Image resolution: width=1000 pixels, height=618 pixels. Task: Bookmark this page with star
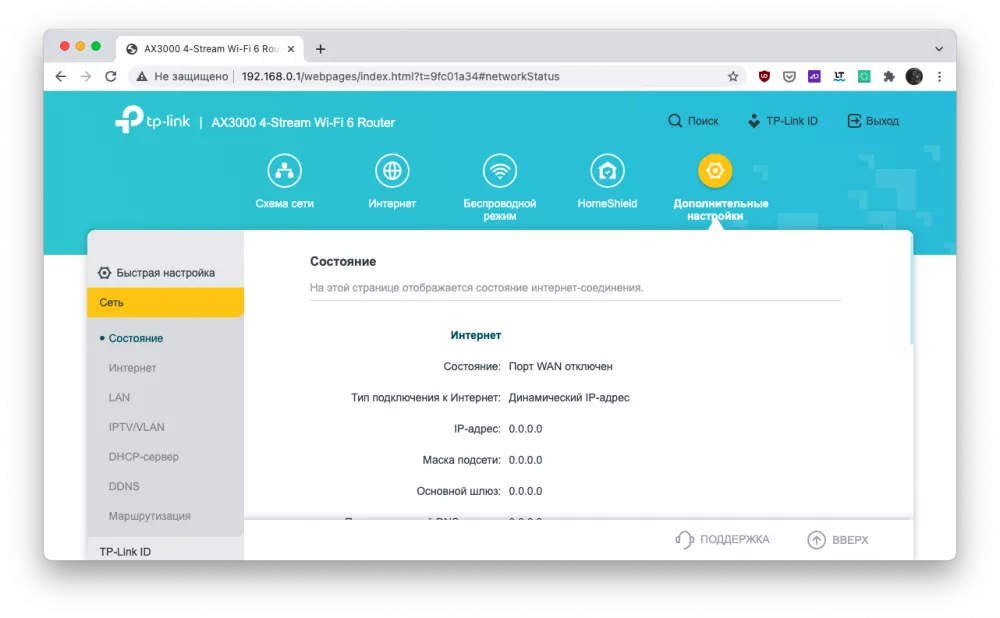pos(733,77)
